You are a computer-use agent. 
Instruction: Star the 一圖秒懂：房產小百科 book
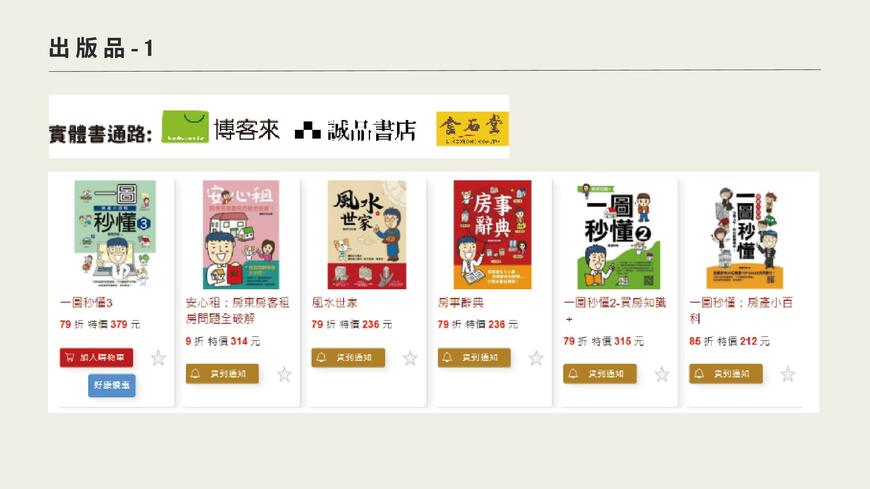(788, 375)
